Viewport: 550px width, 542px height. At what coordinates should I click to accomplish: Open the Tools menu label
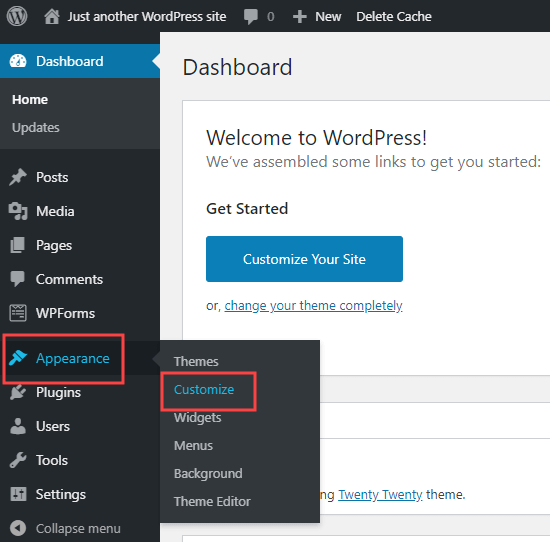click(52, 460)
